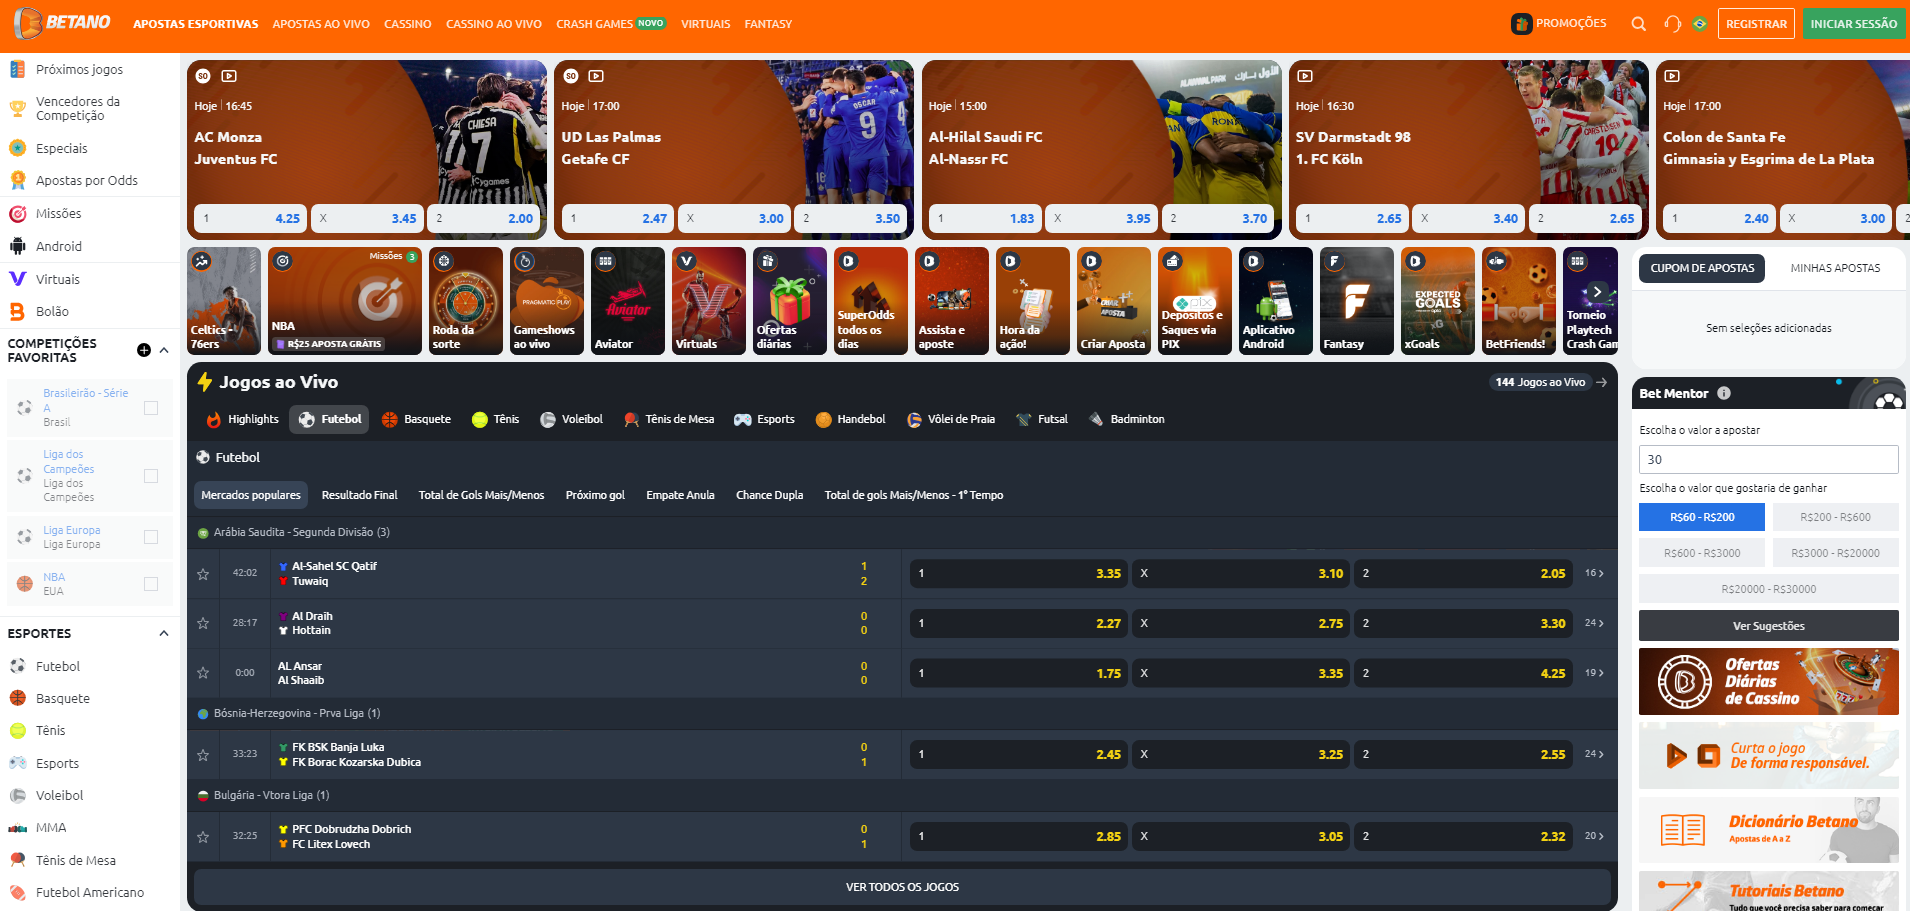The image size is (1910, 911).
Task: Collapse Esportes sidebar section
Action: coord(164,633)
